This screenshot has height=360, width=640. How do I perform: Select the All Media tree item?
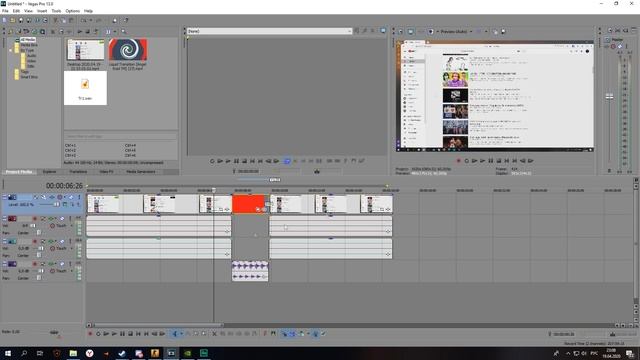[28, 40]
